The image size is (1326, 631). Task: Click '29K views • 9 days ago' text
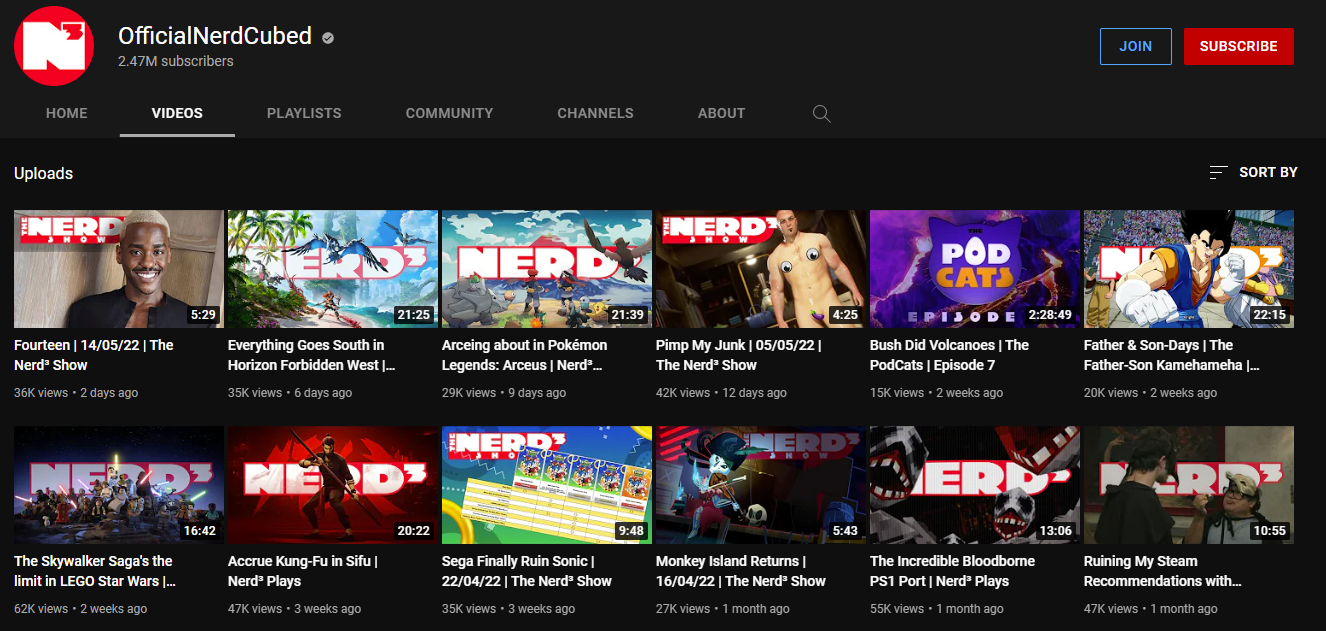[504, 393]
